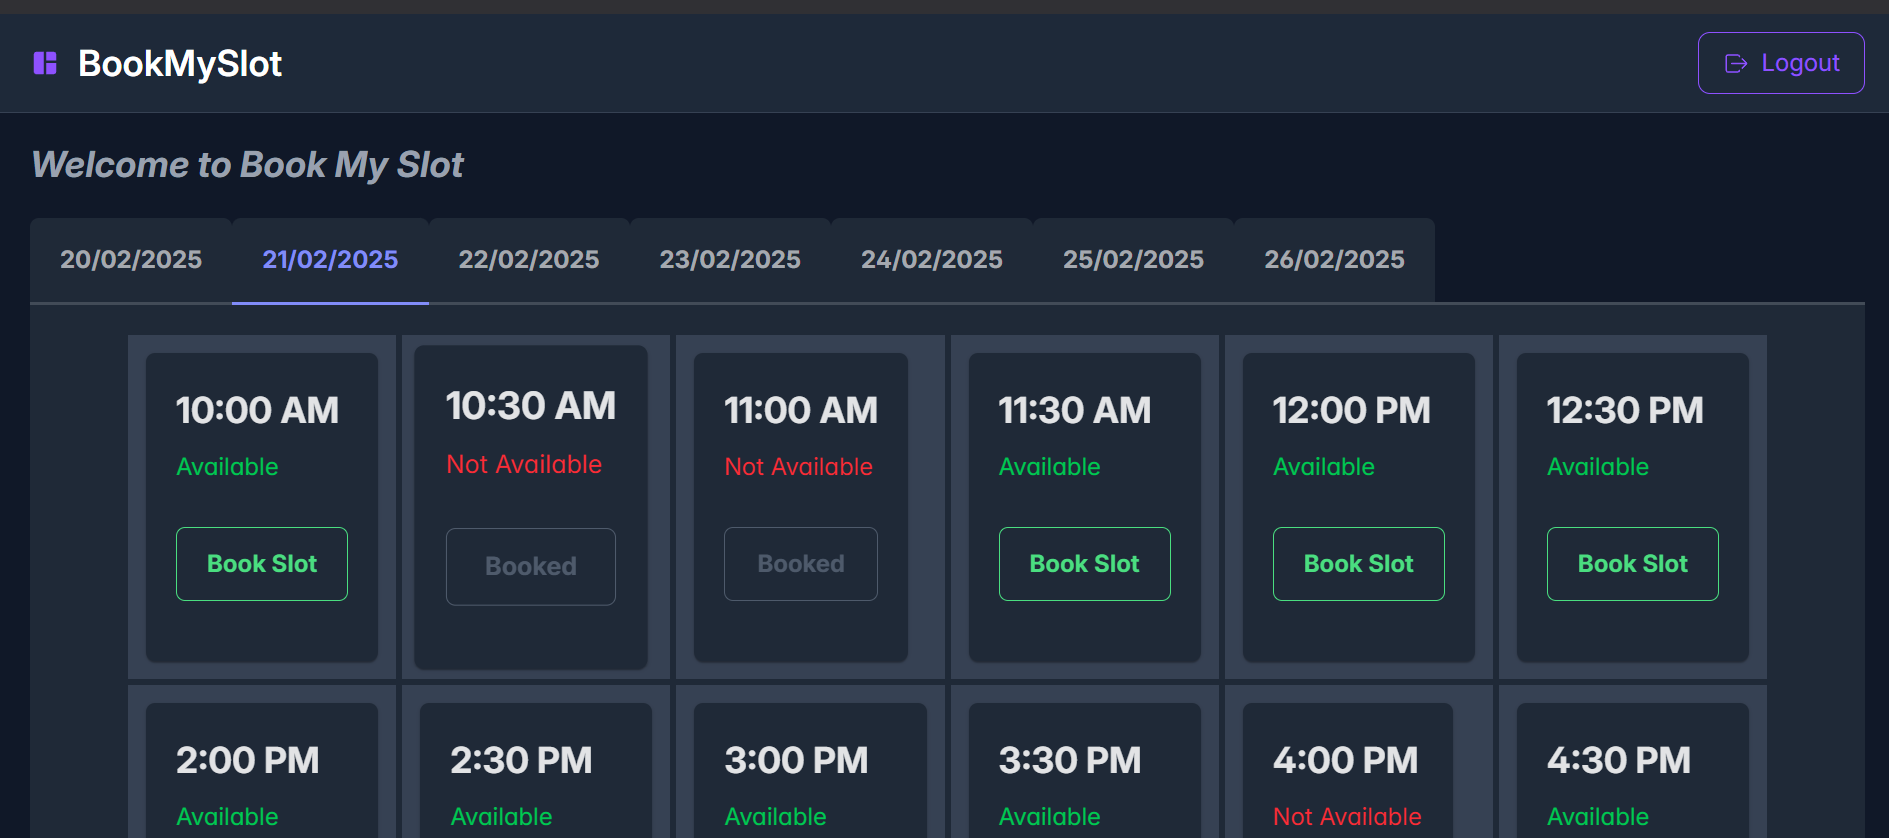Click the 12:00 PM time heading
1889x838 pixels.
[1352, 410]
